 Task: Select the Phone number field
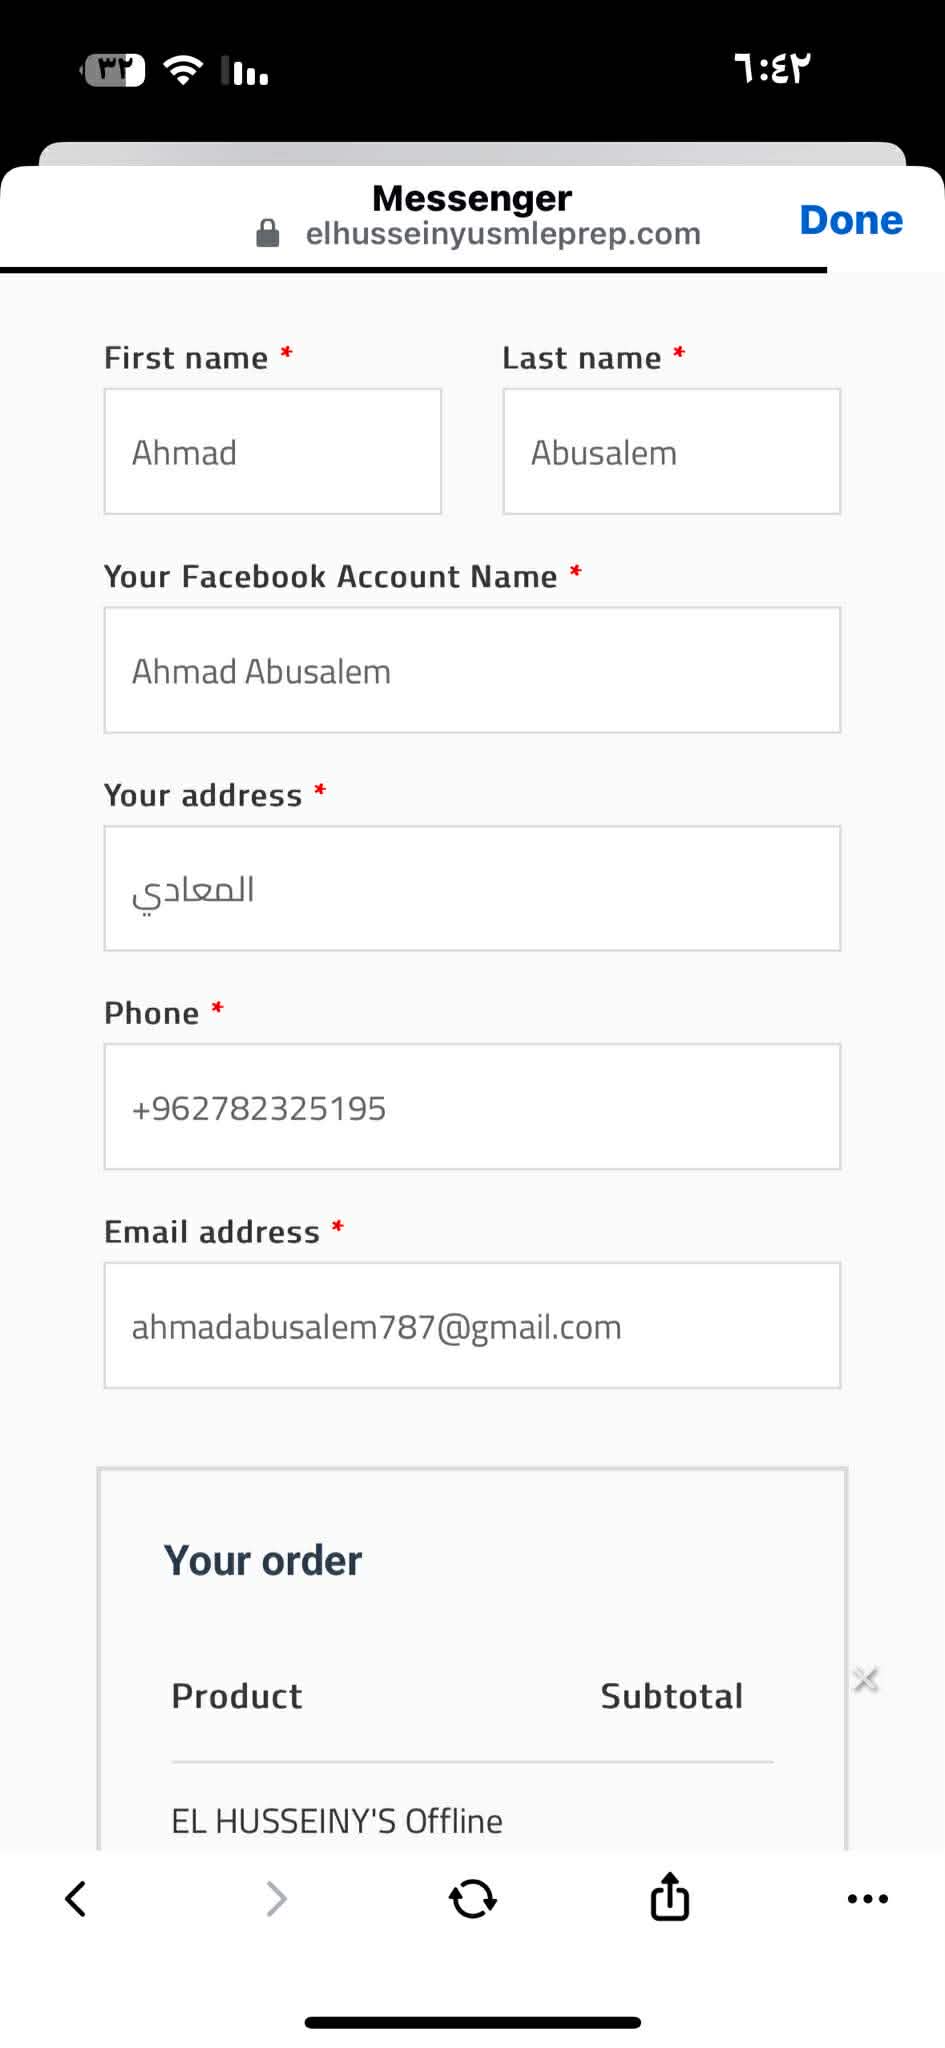[x=472, y=1107]
